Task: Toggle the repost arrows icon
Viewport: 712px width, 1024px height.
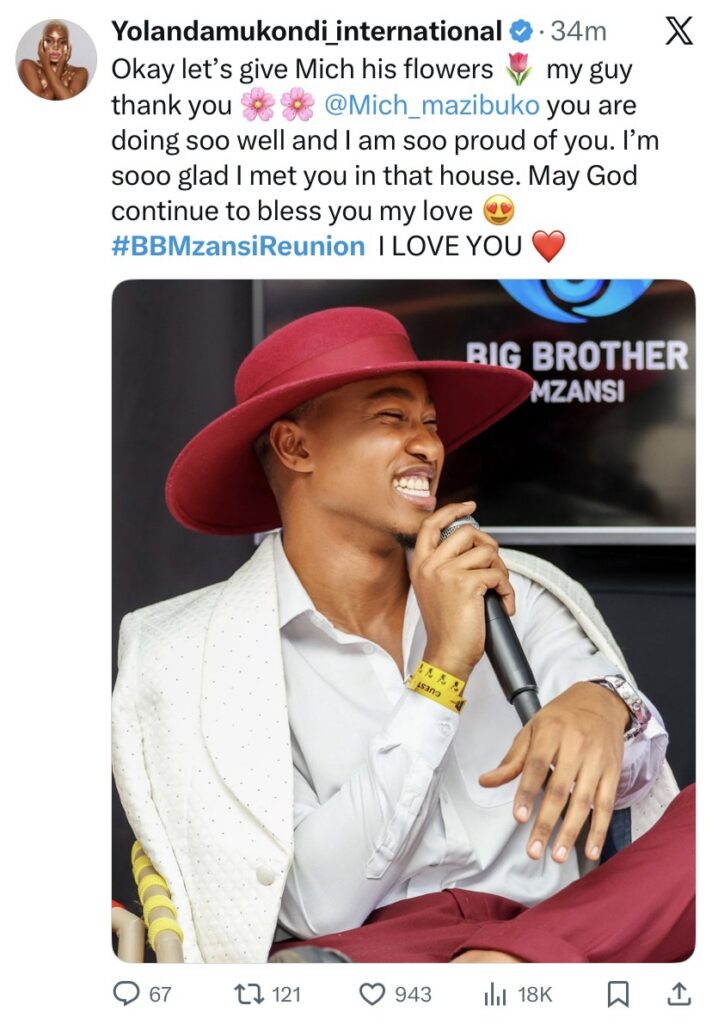Action: coord(245,993)
